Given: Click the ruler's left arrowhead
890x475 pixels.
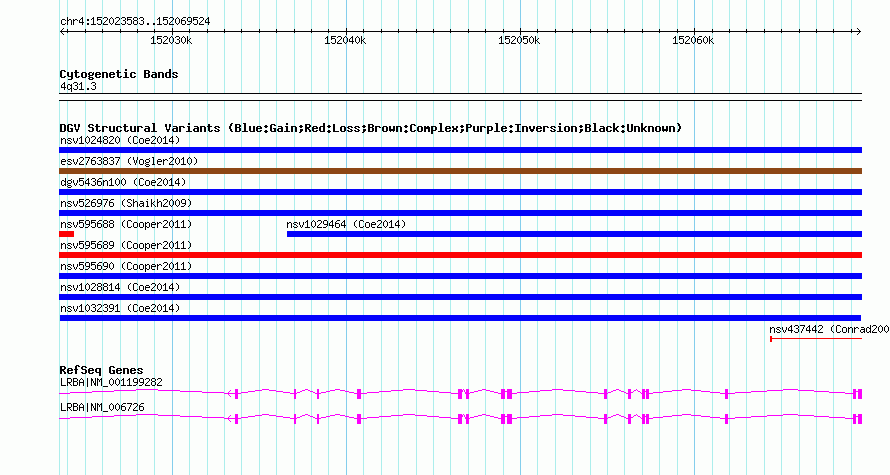Looking at the screenshot, I should click(62, 32).
